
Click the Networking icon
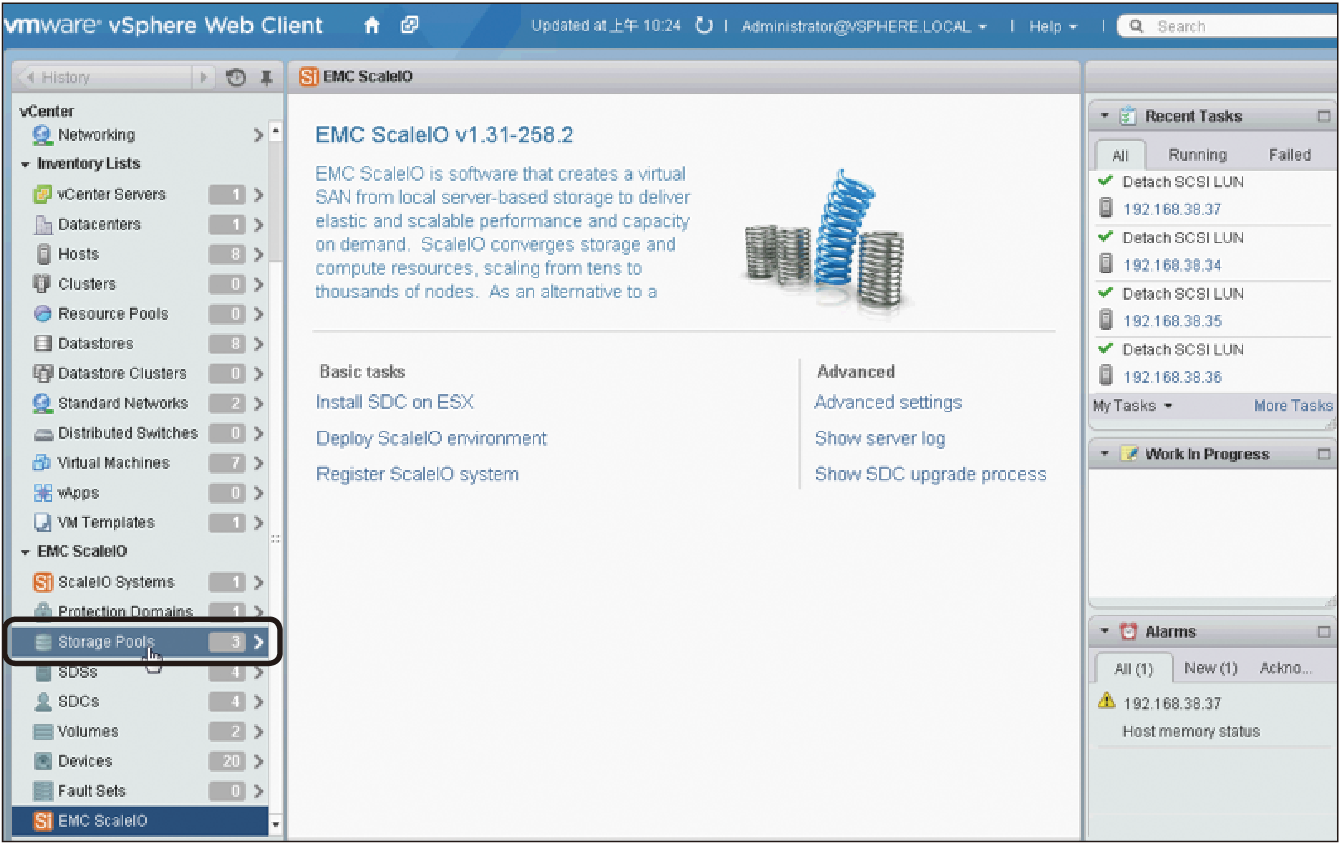point(43,135)
